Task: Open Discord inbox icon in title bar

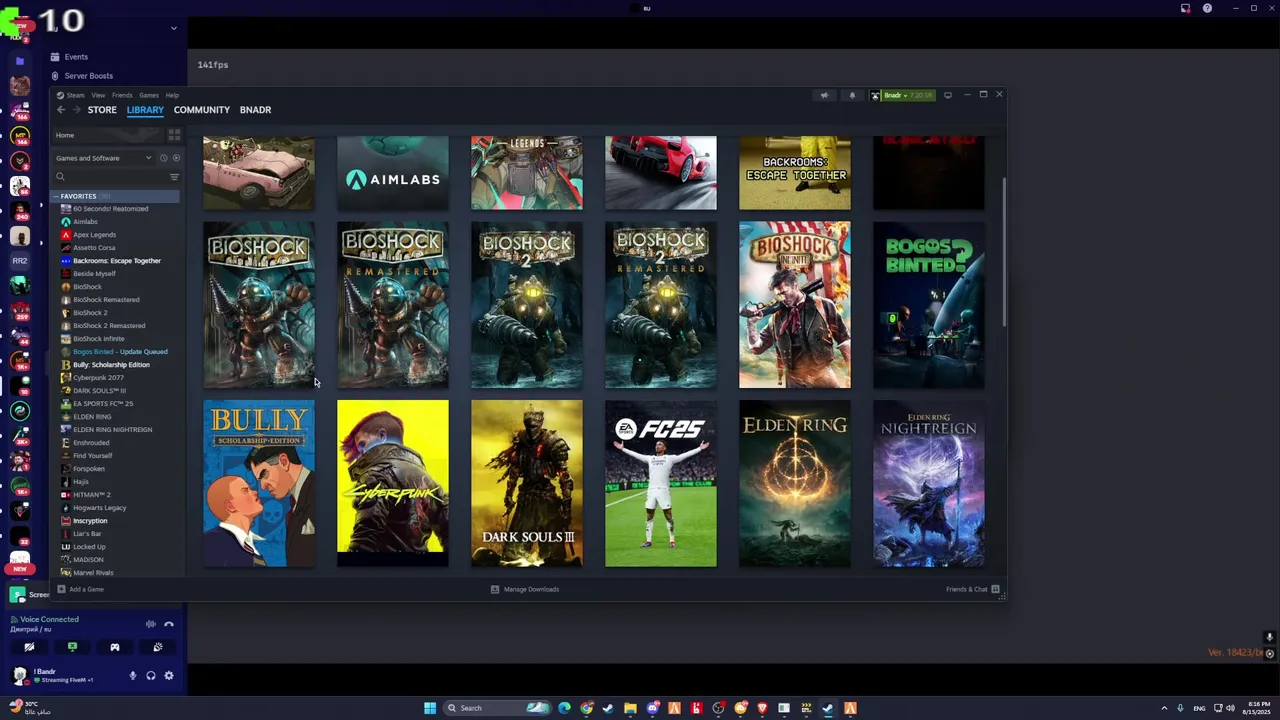Action: click(x=1185, y=8)
